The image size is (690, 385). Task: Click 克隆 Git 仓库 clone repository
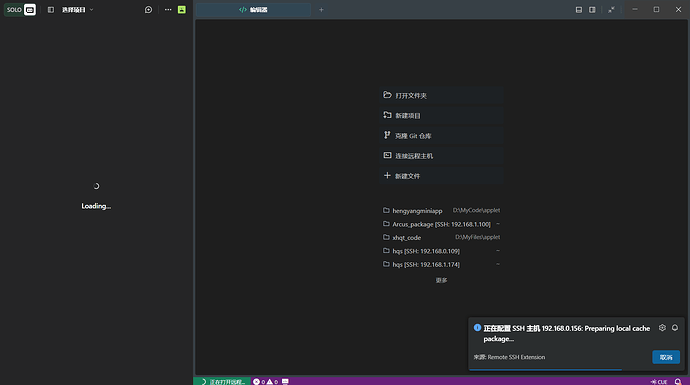441,136
